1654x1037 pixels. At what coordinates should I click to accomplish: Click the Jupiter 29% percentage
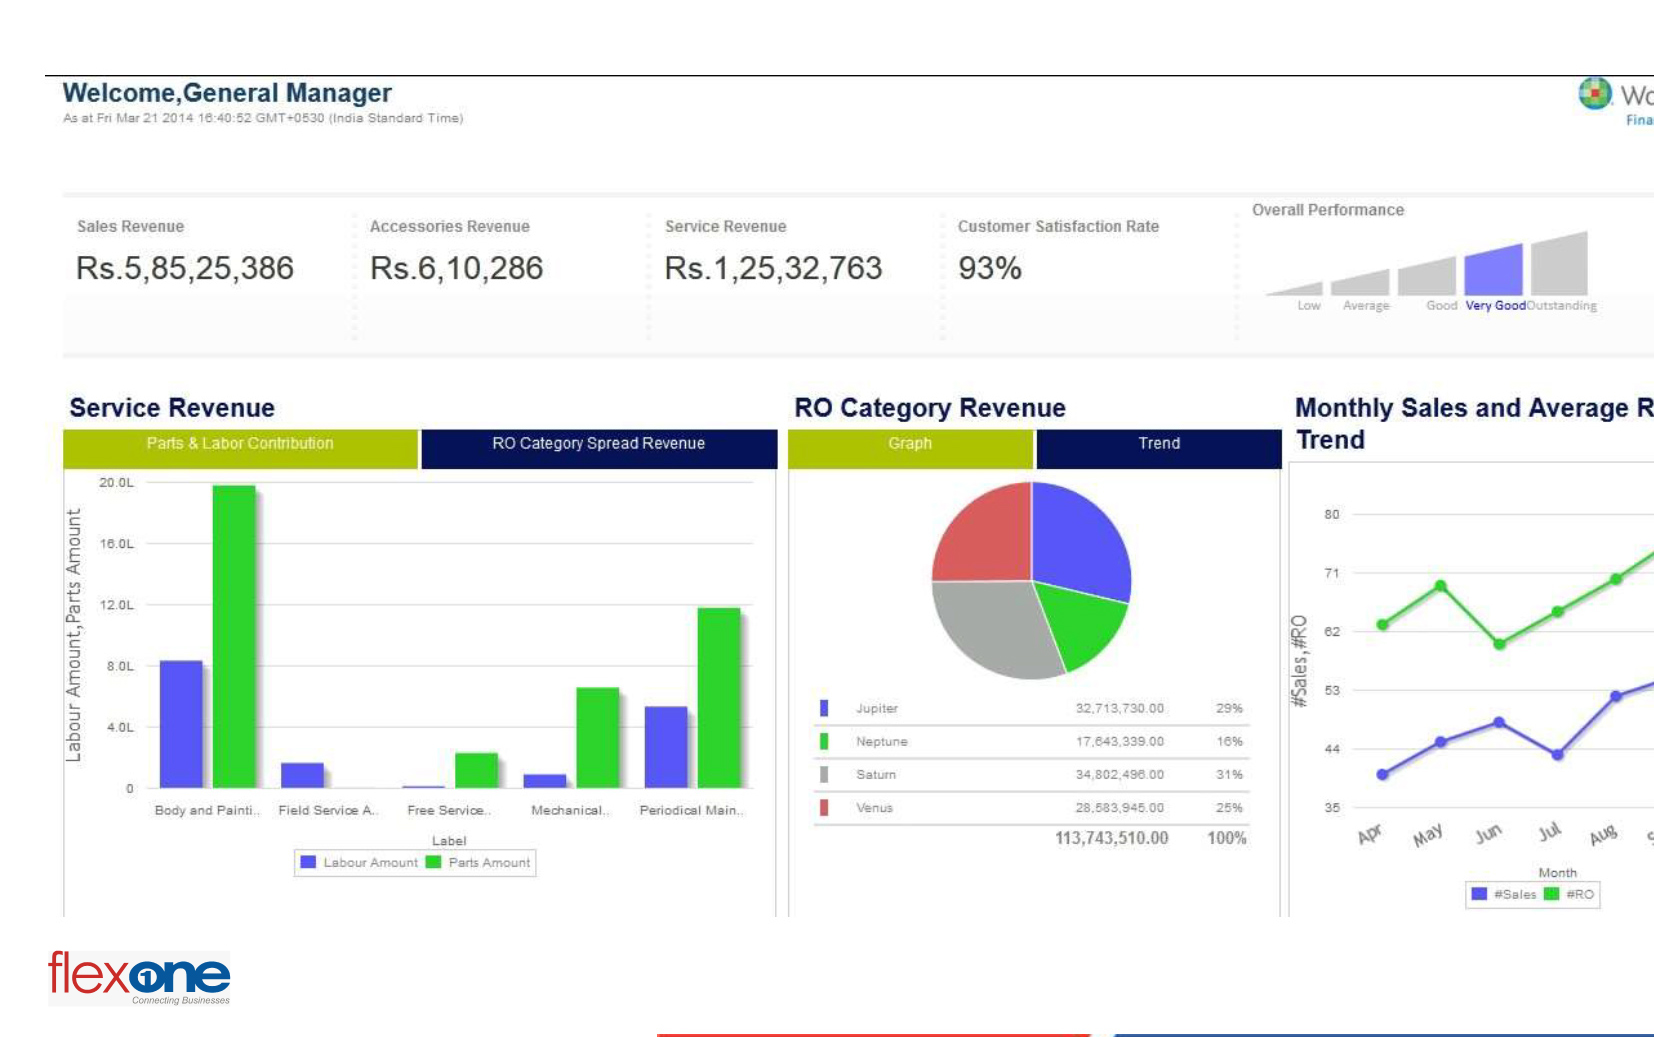[1229, 708]
